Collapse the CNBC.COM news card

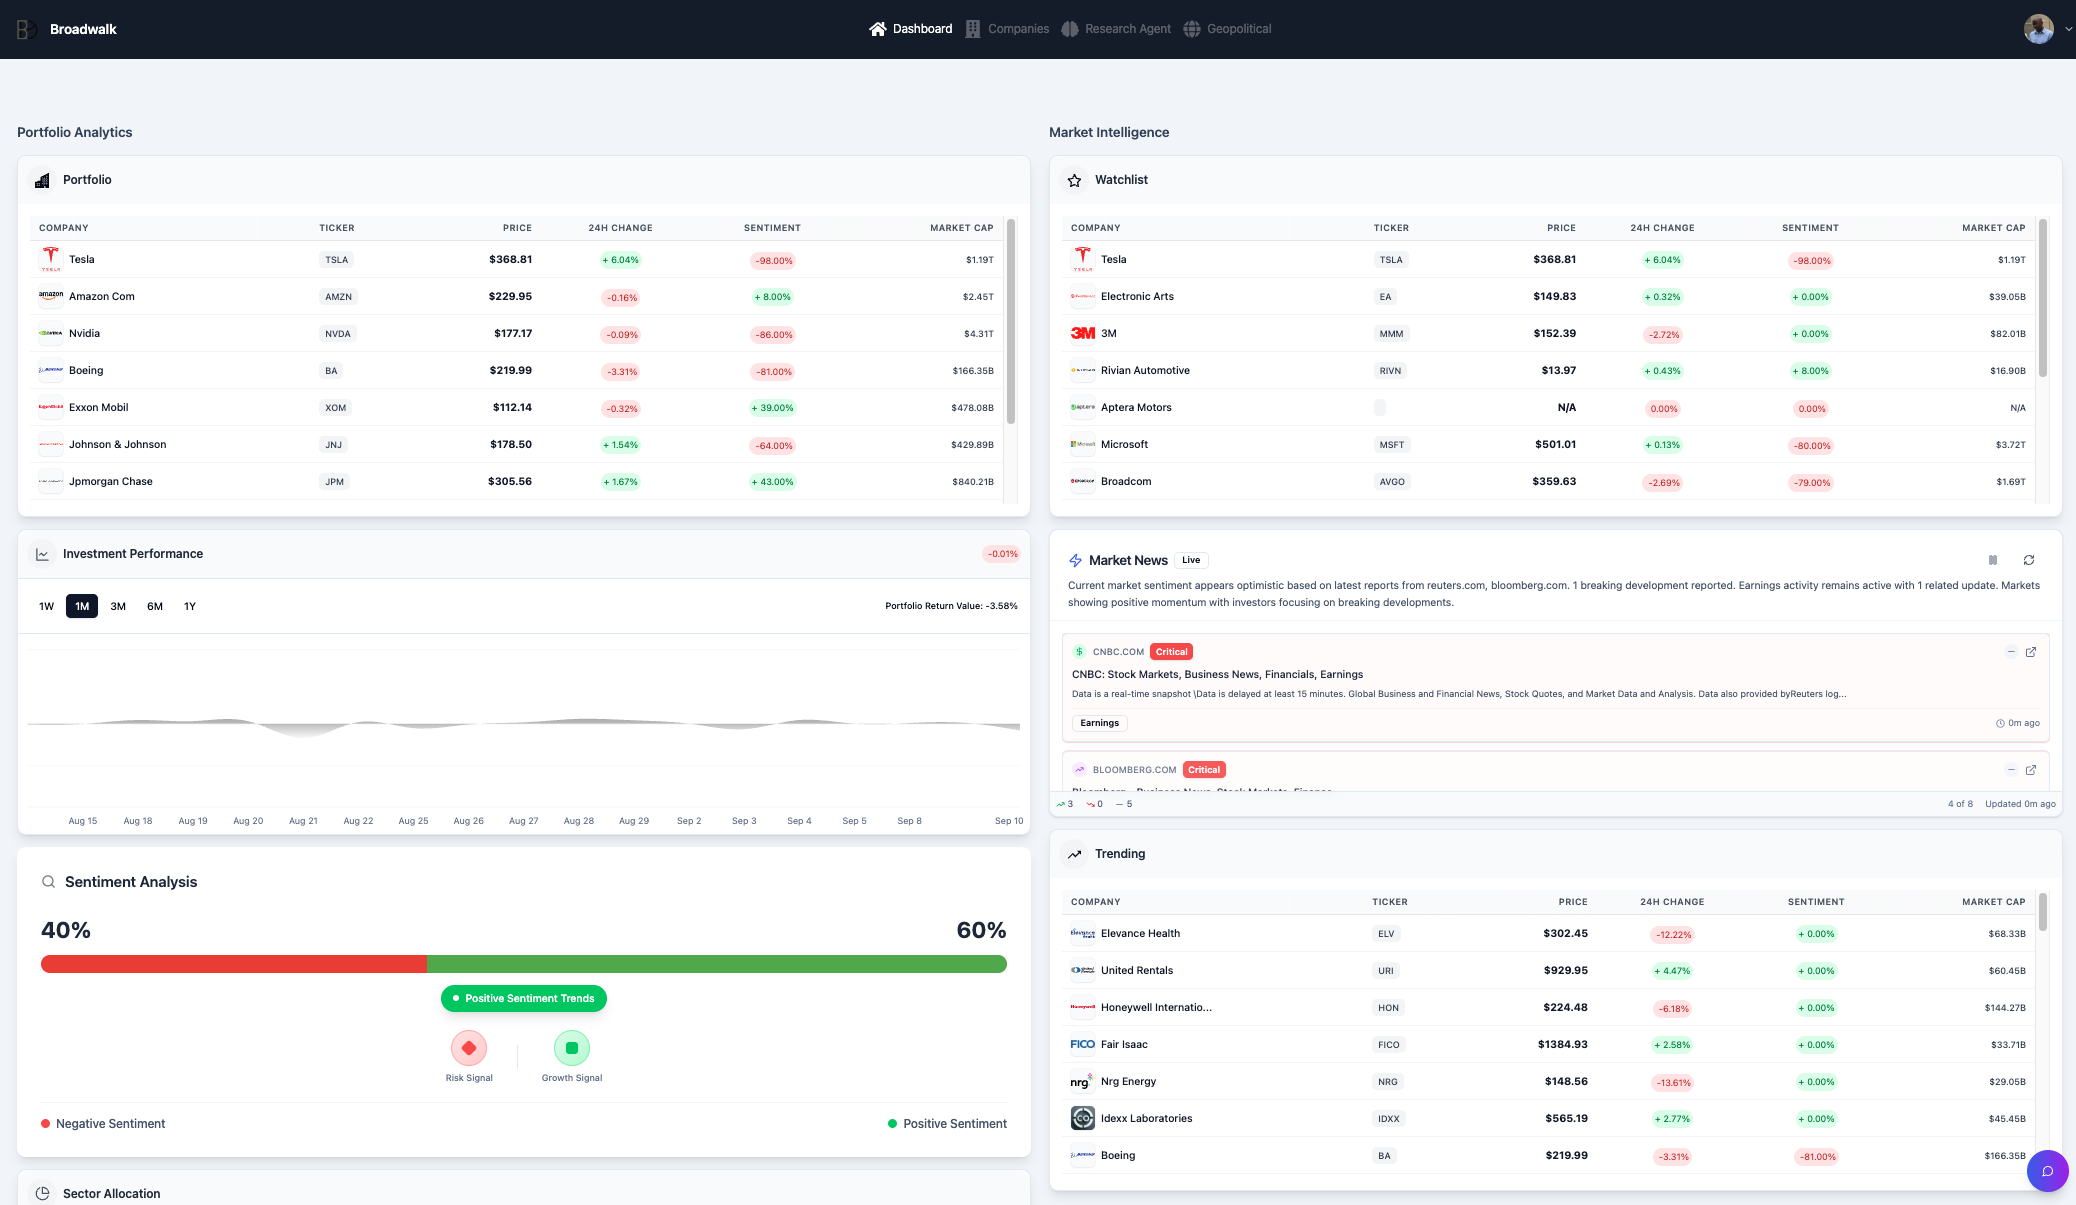click(2010, 652)
